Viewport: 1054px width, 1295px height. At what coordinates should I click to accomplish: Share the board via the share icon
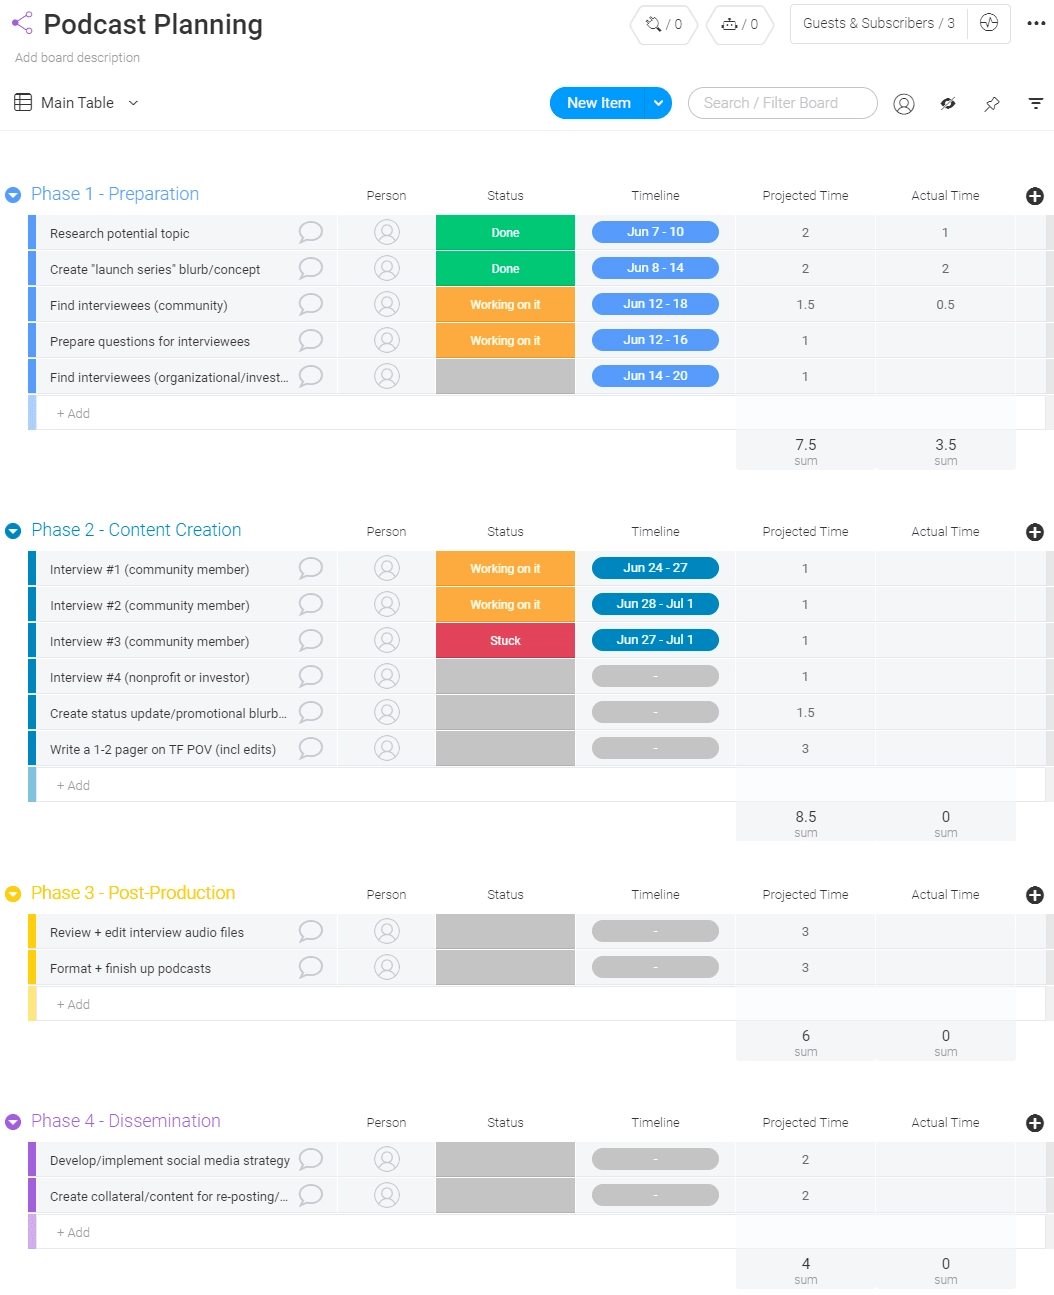20,22
